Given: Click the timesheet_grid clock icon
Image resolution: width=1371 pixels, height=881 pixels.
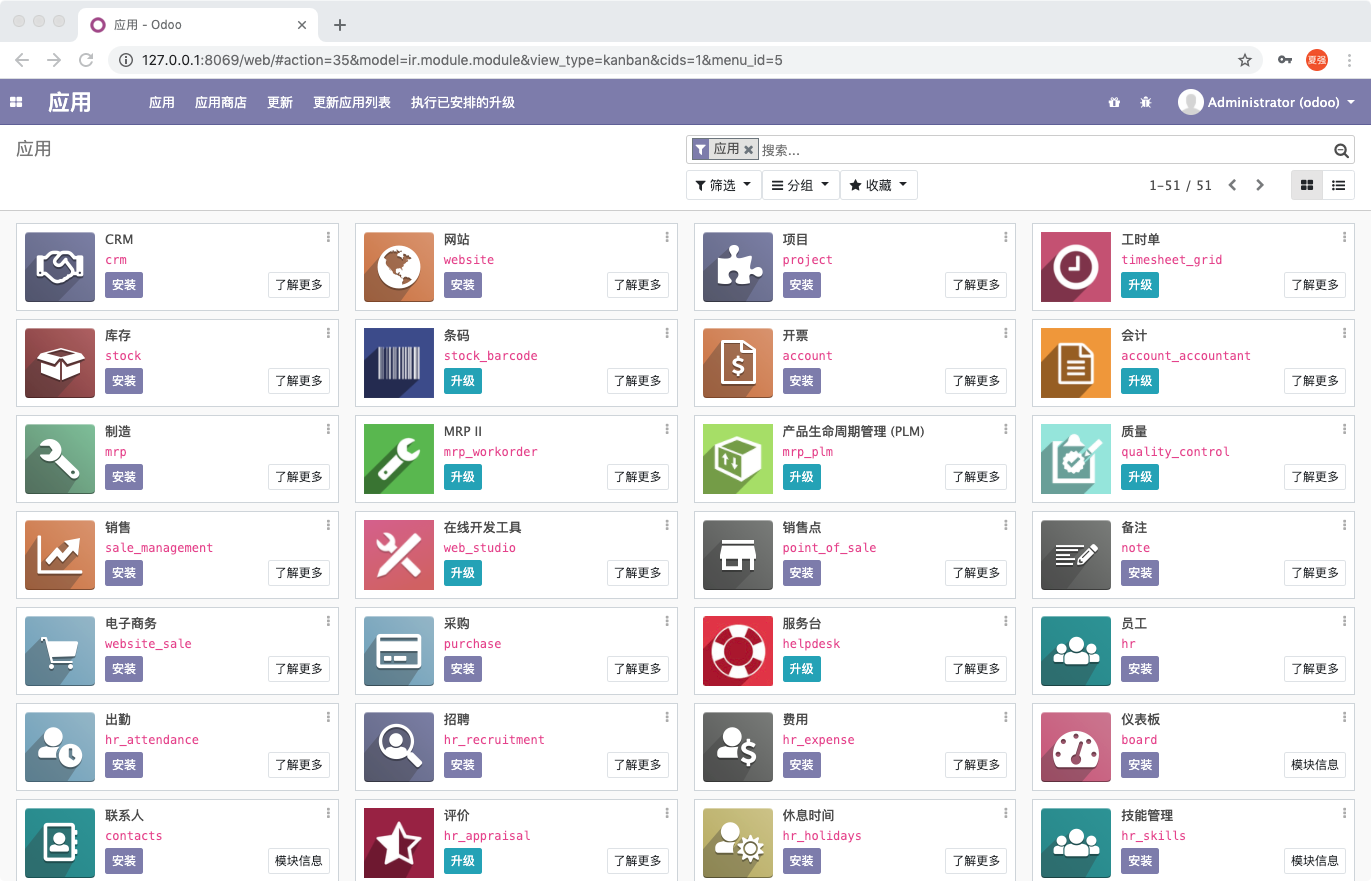Looking at the screenshot, I should pos(1076,267).
